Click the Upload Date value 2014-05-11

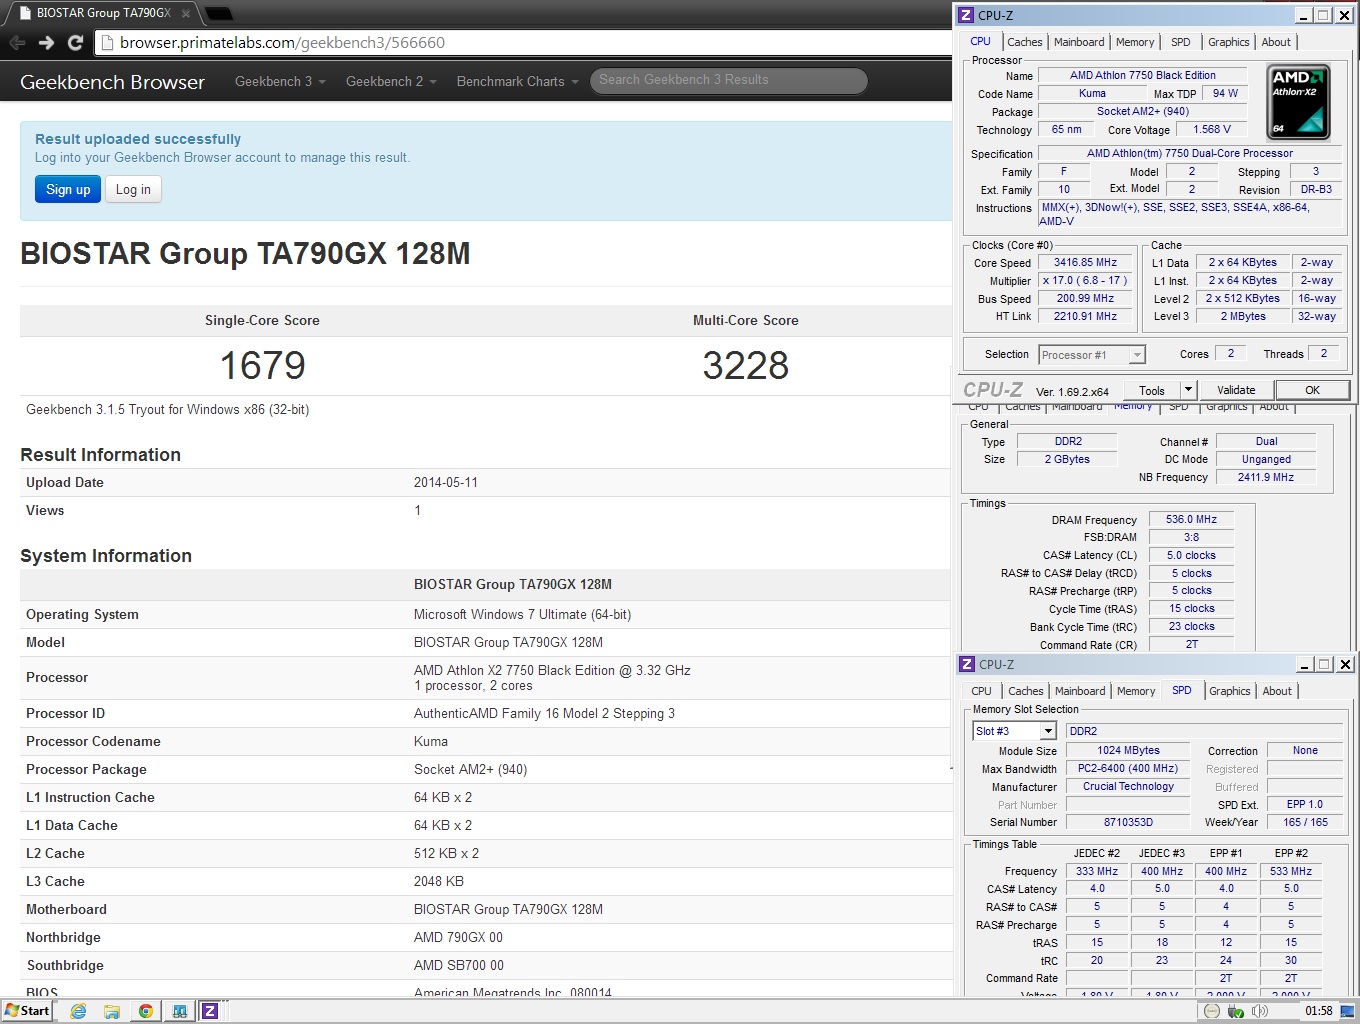pos(446,482)
